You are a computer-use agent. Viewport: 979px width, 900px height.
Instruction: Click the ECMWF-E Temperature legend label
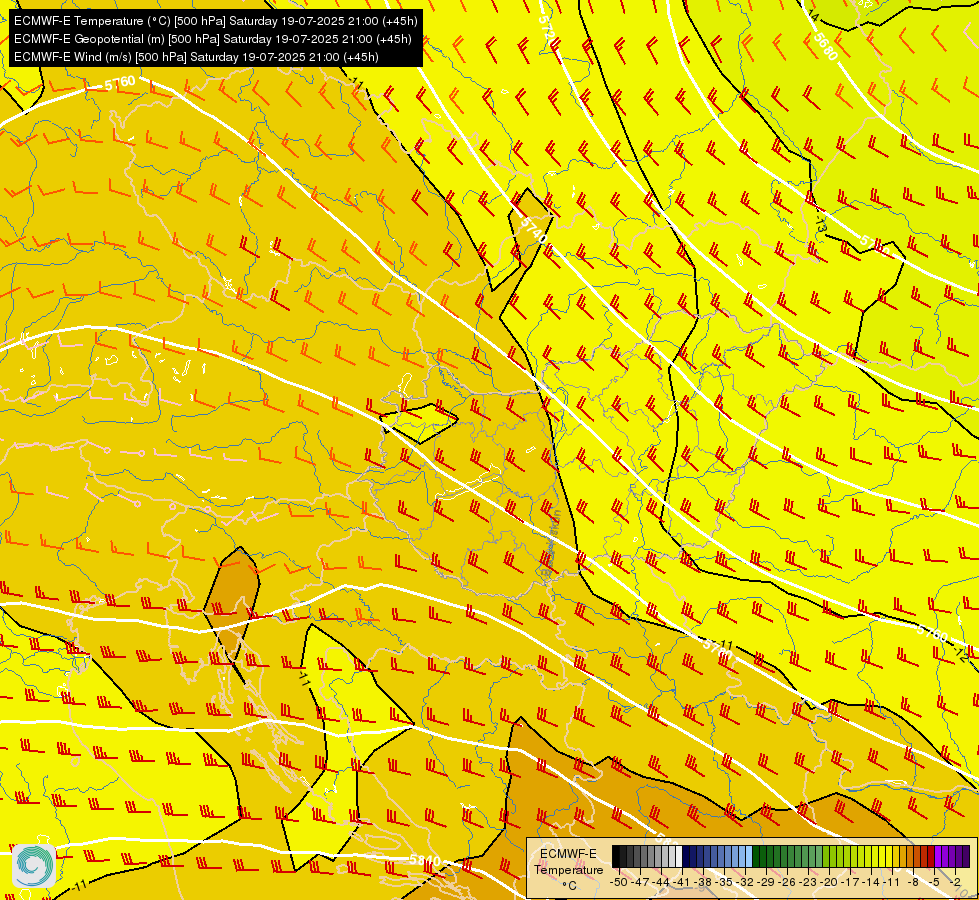pos(569,862)
